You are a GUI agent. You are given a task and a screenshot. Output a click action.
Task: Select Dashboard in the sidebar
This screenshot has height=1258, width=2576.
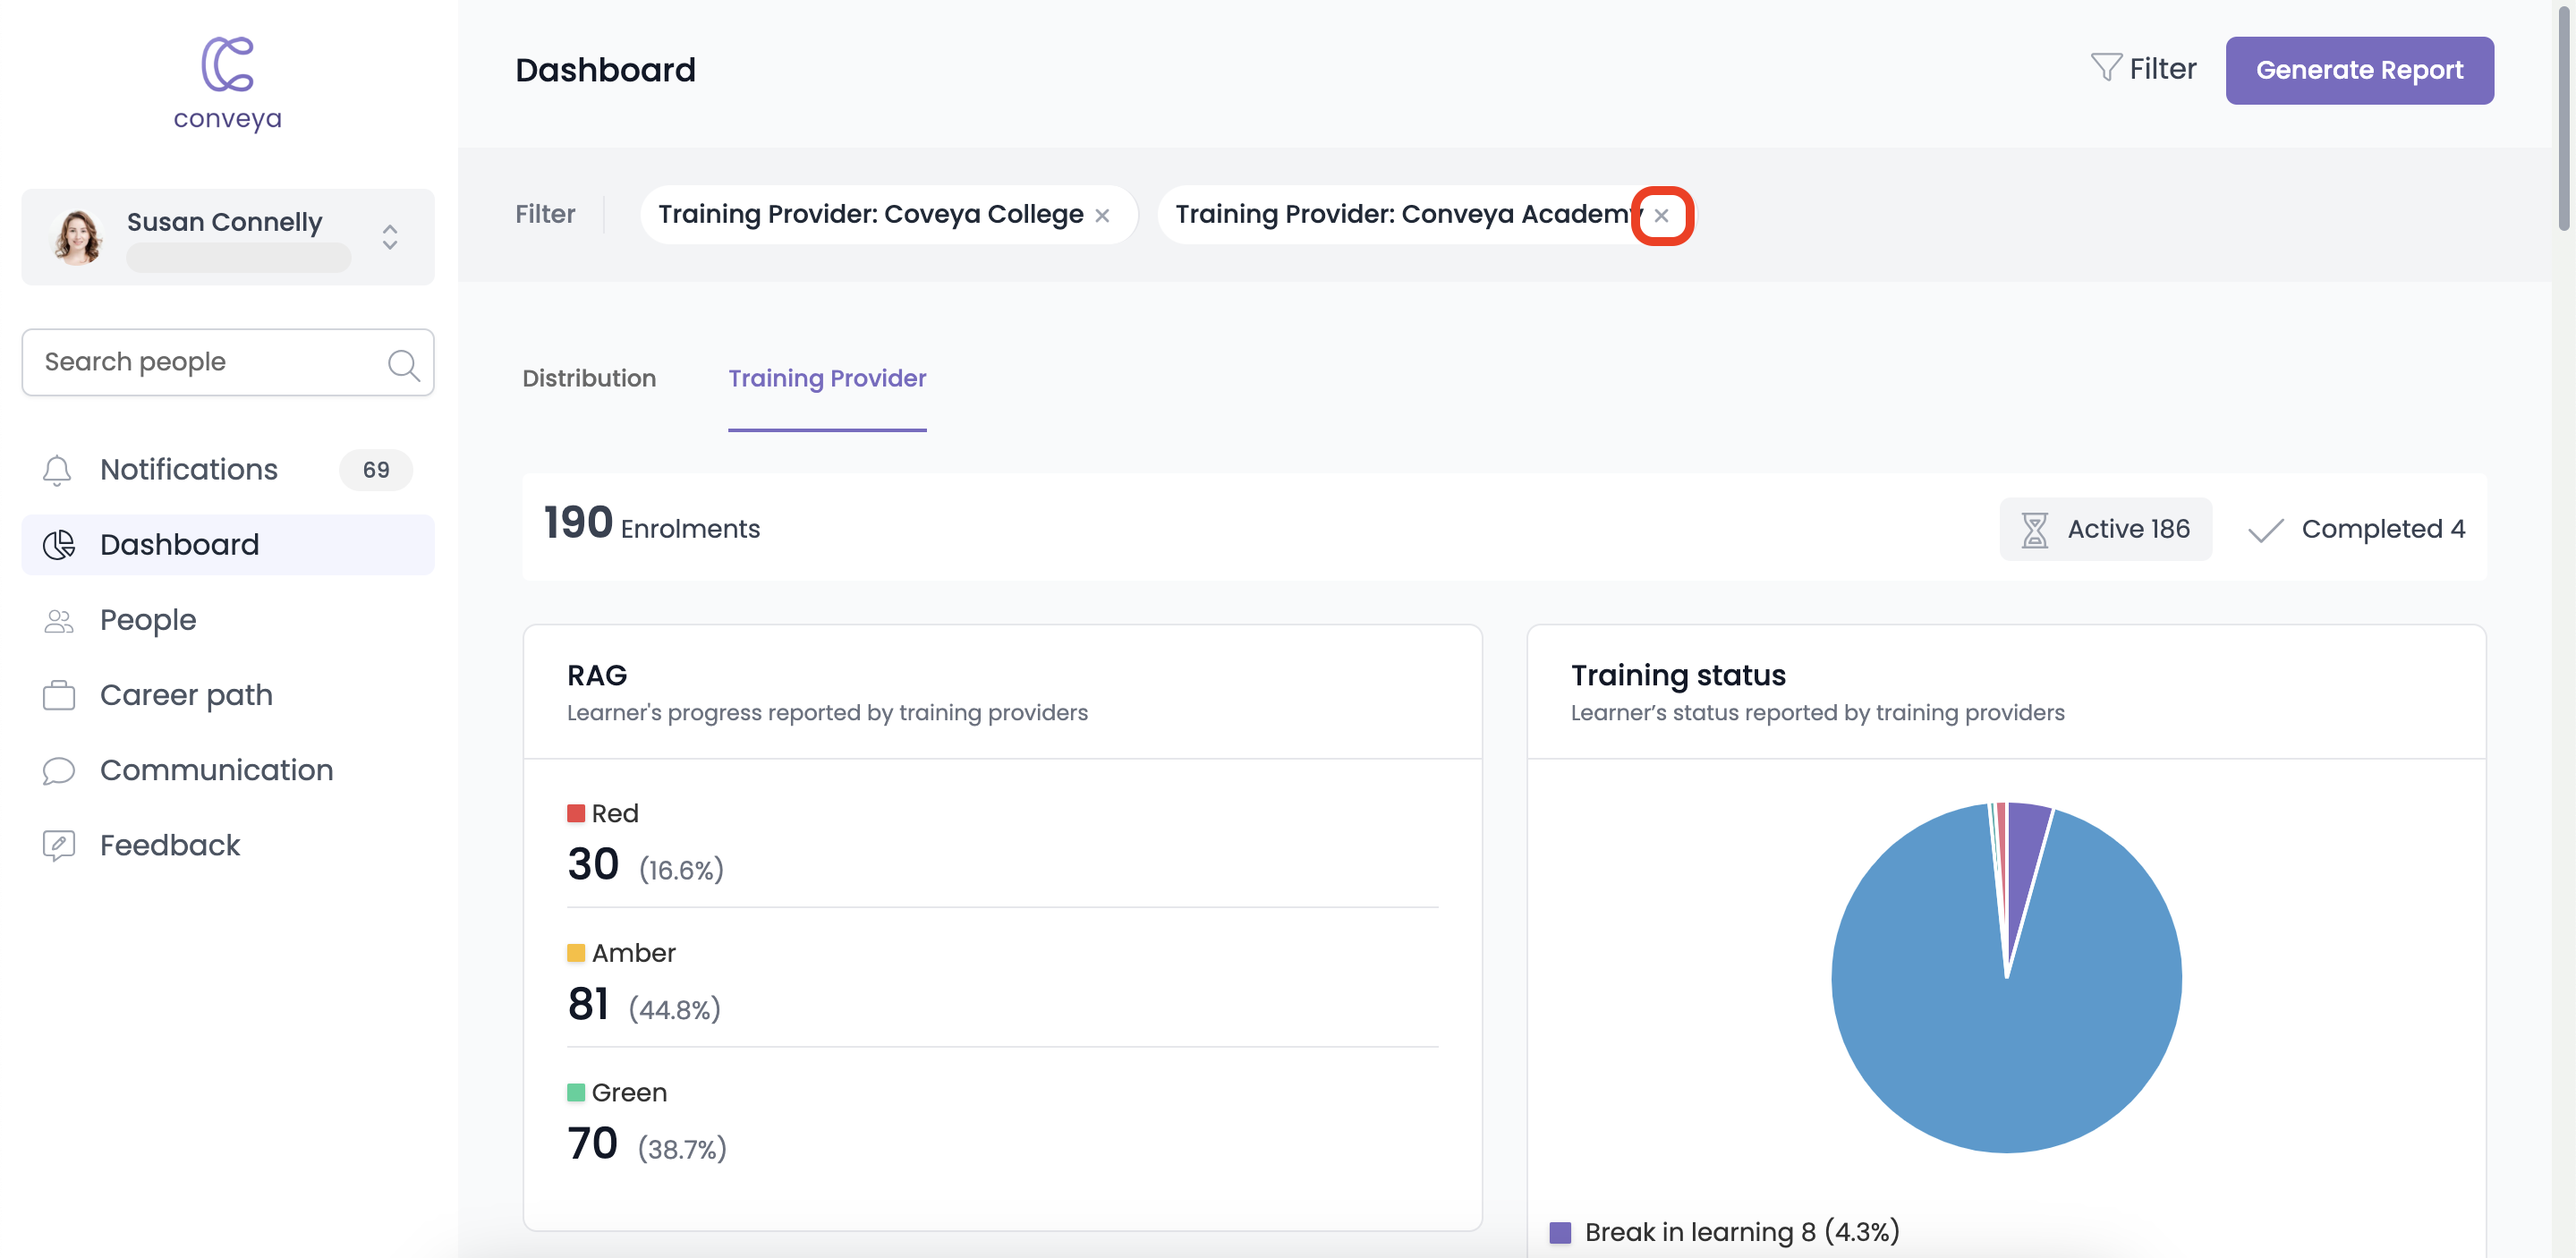[x=228, y=545]
